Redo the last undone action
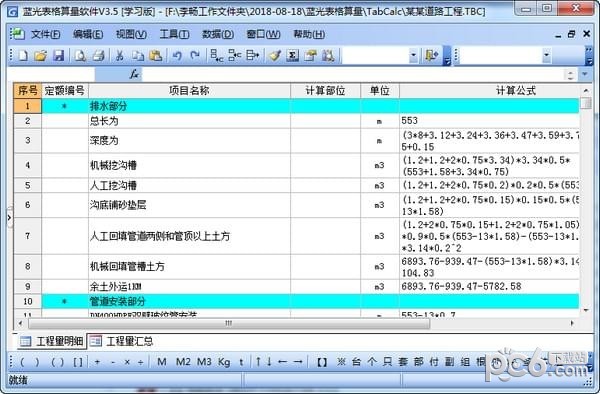Viewport: 600px width, 394px height. [195, 56]
